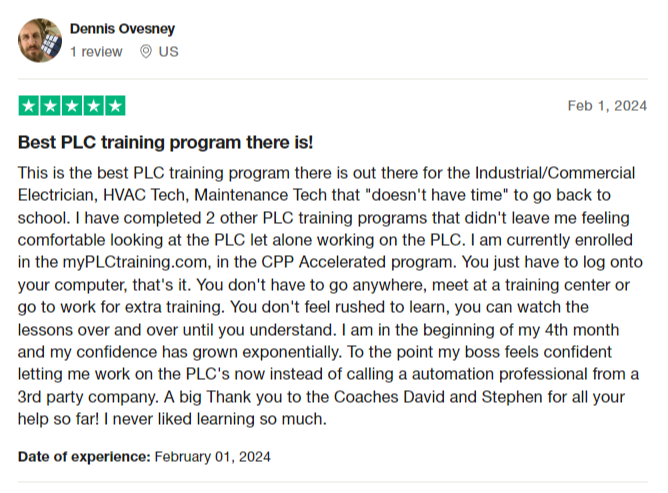Click the fourth green rating star
Viewport: 668px width, 493px height.
click(93, 106)
